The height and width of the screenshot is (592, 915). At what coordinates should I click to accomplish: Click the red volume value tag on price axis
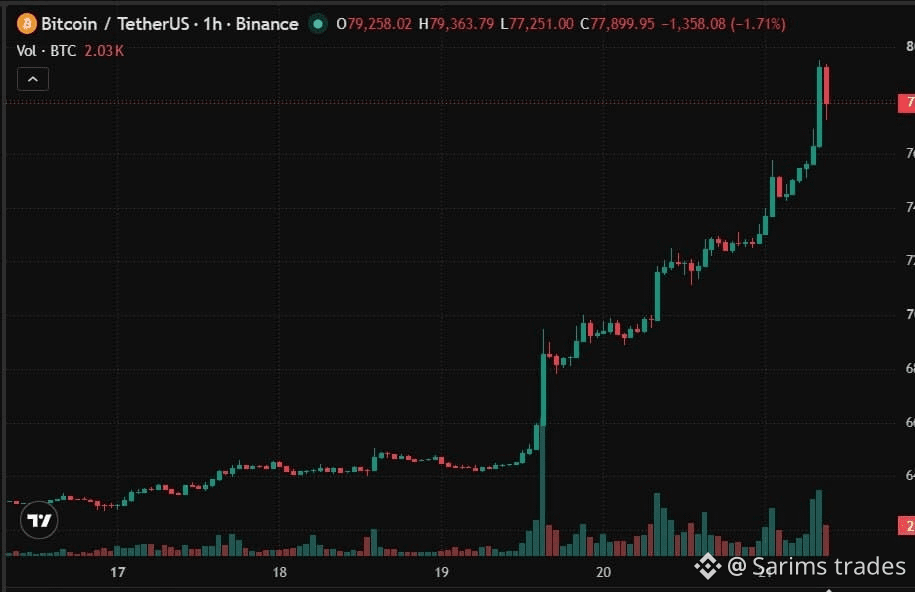[x=906, y=525]
